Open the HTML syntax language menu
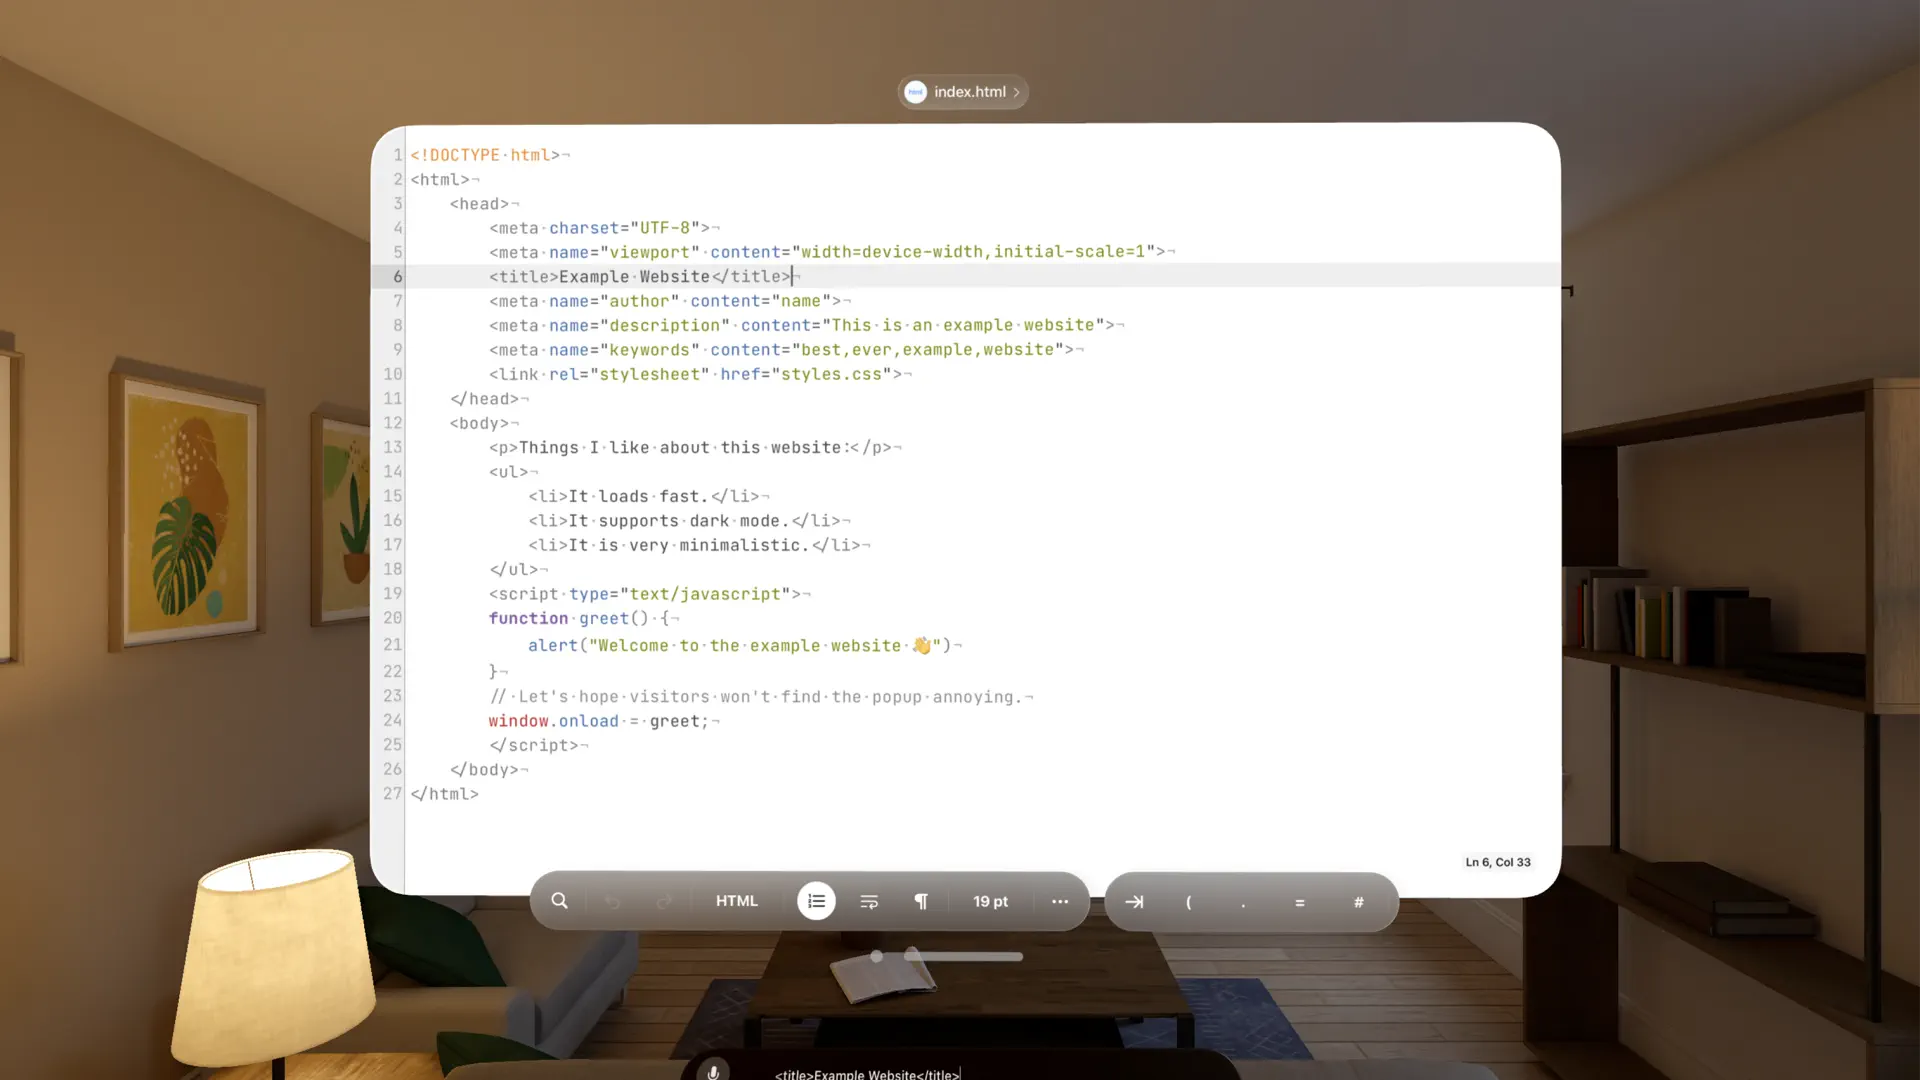Image resolution: width=1920 pixels, height=1080 pixels. (736, 901)
